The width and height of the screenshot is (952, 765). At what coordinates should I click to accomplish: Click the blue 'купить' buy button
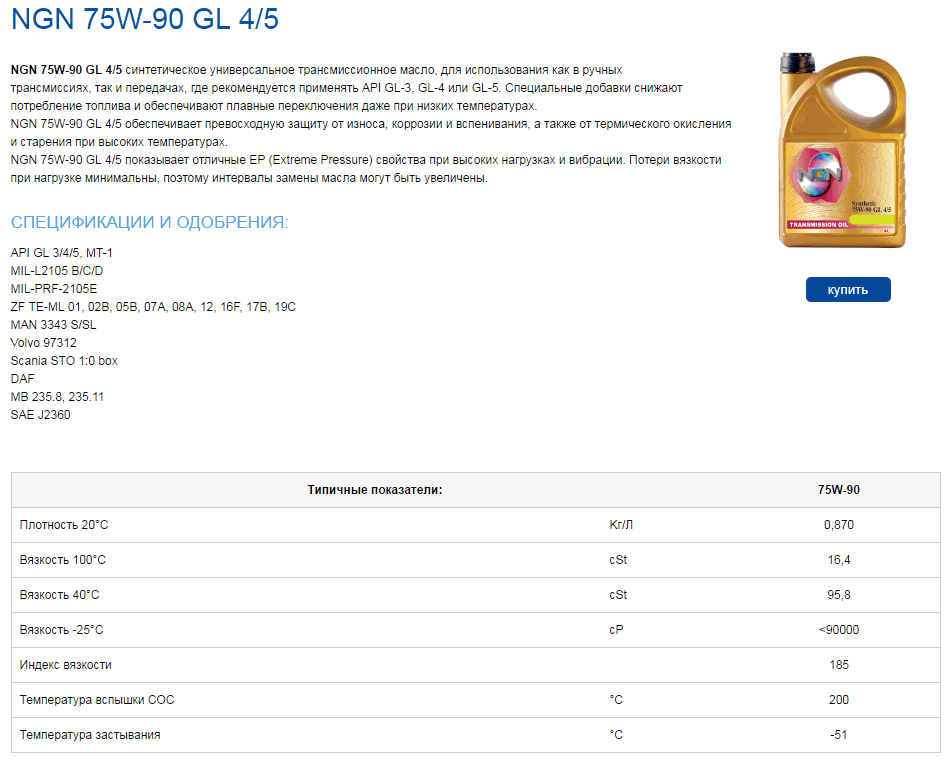848,290
